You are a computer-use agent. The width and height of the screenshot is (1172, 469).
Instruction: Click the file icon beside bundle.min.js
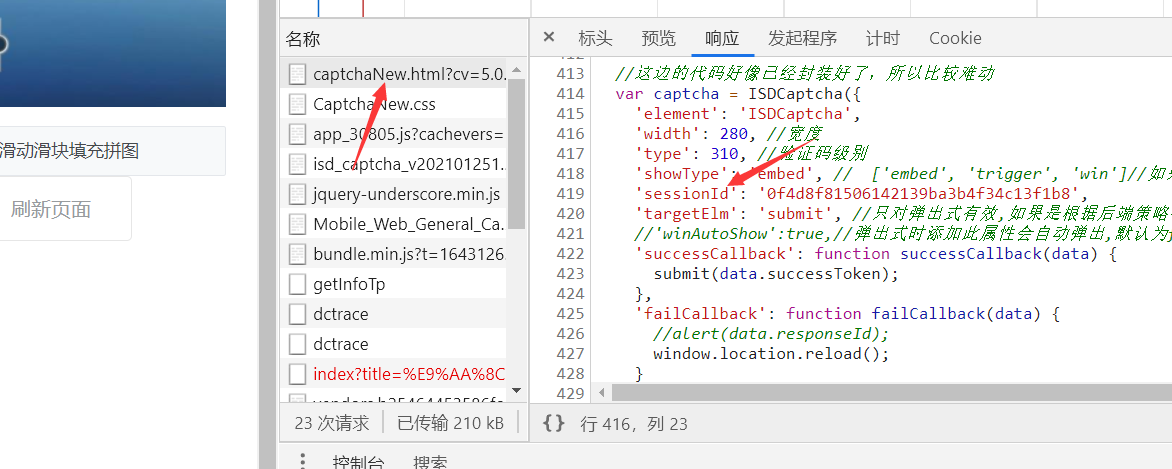pyautogui.click(x=297, y=254)
